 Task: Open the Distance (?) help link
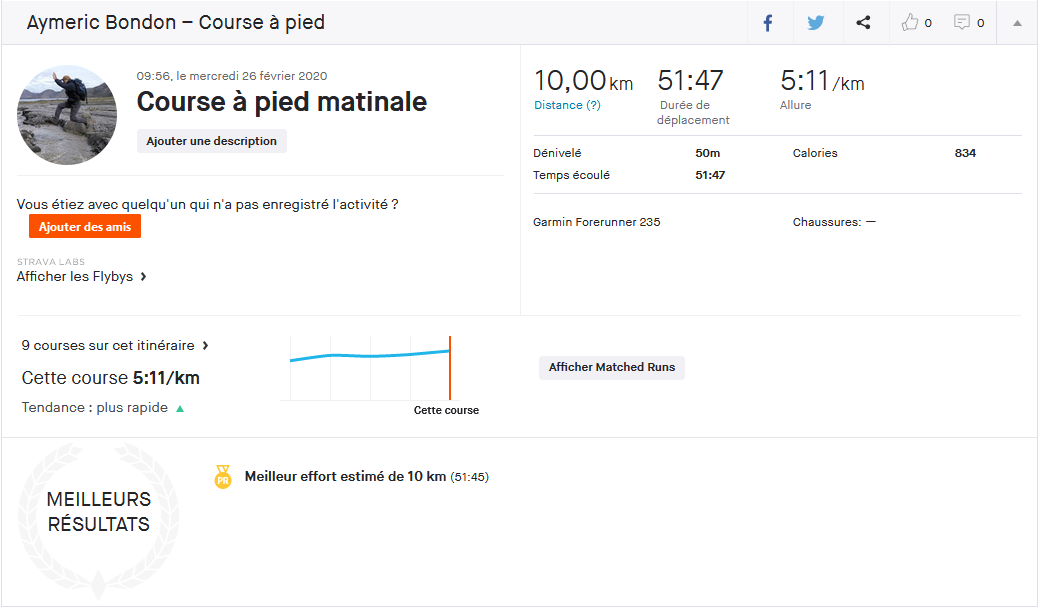point(567,105)
